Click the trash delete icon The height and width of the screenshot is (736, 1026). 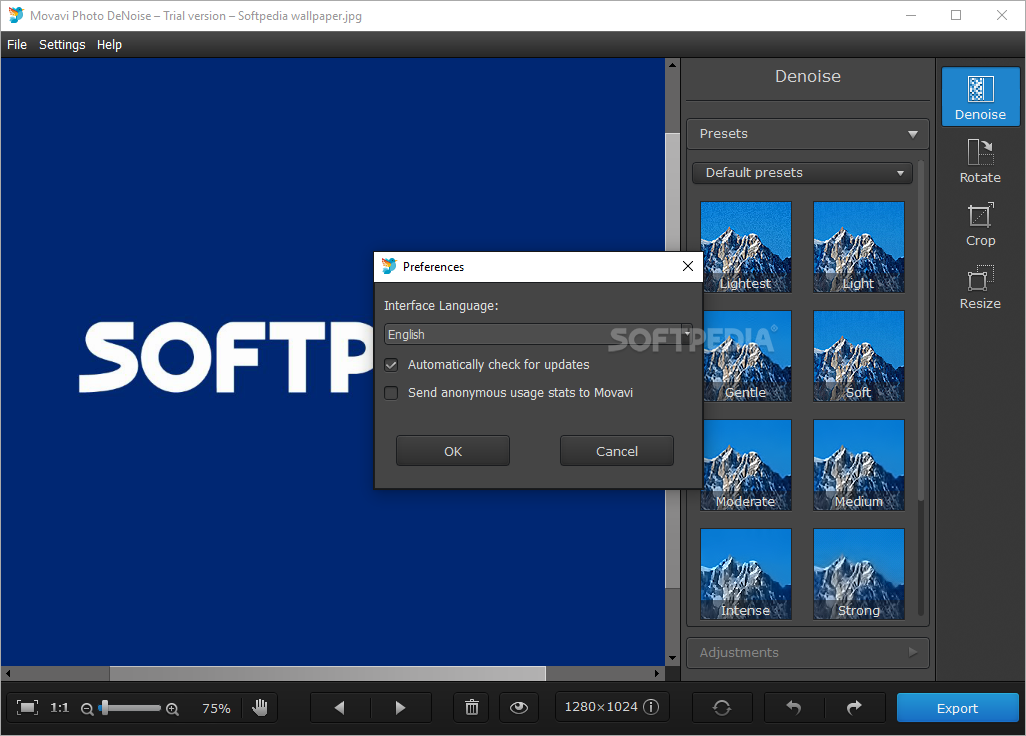click(472, 707)
